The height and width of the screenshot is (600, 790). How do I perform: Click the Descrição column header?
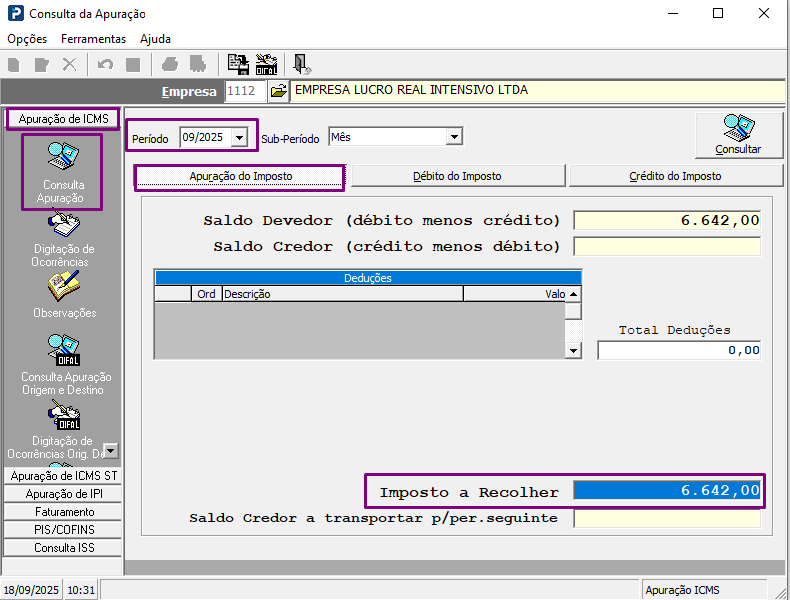pyautogui.click(x=343, y=294)
